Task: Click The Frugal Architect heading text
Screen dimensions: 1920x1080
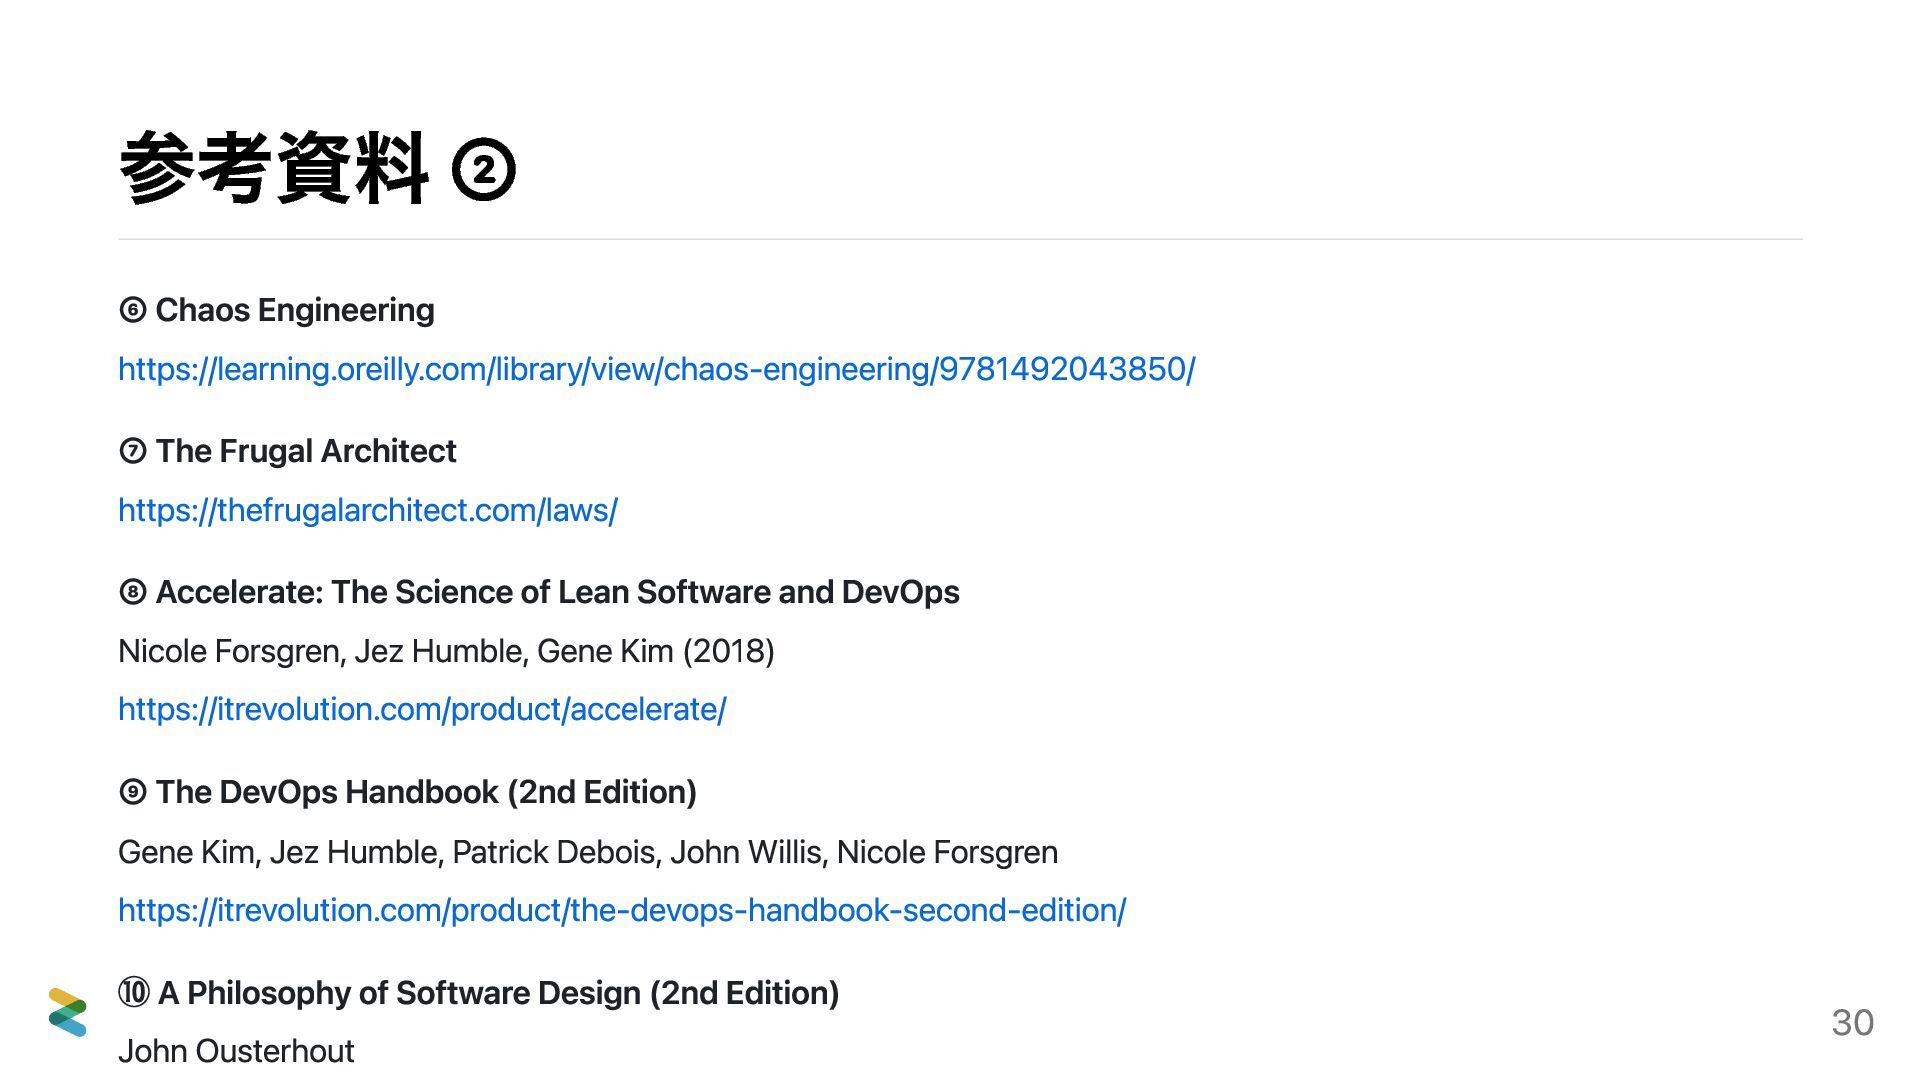Action: [x=306, y=451]
